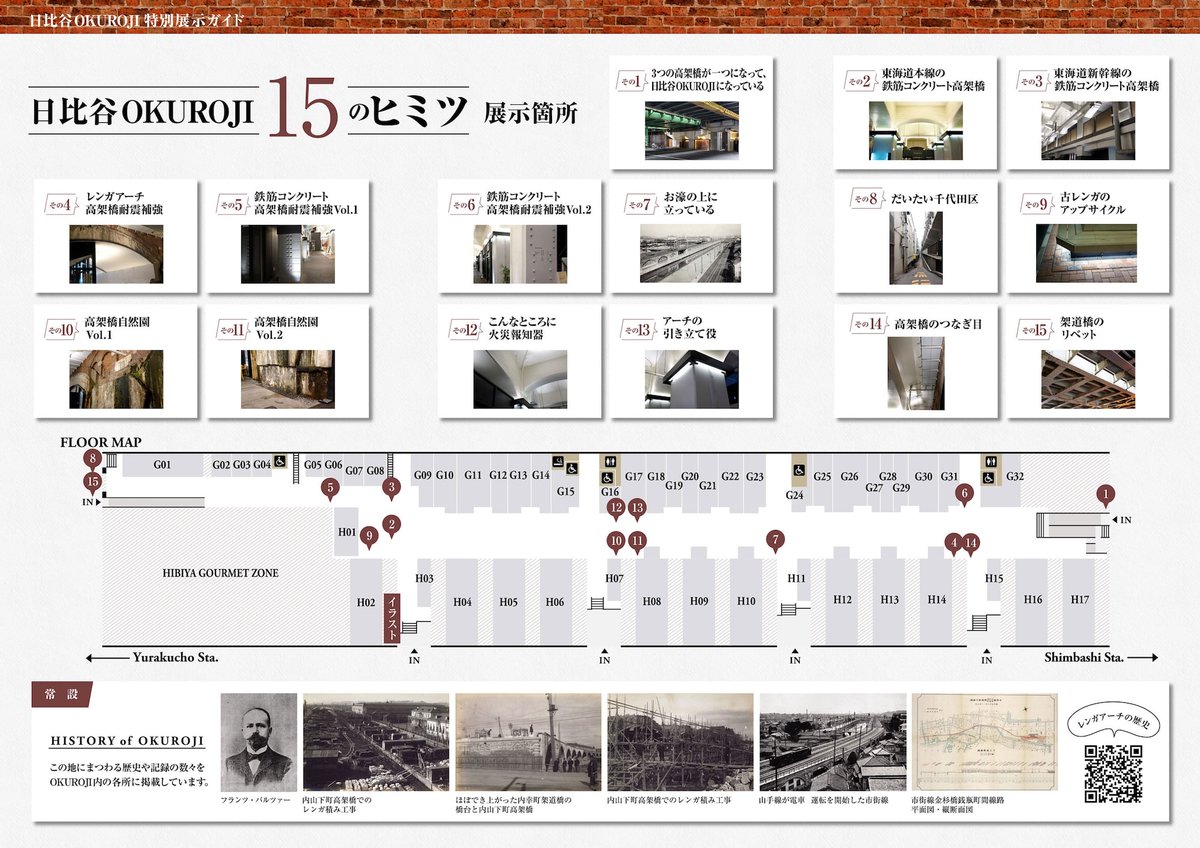Select map pin number 6 near G31
This screenshot has width=1200, height=848.
coord(964,494)
